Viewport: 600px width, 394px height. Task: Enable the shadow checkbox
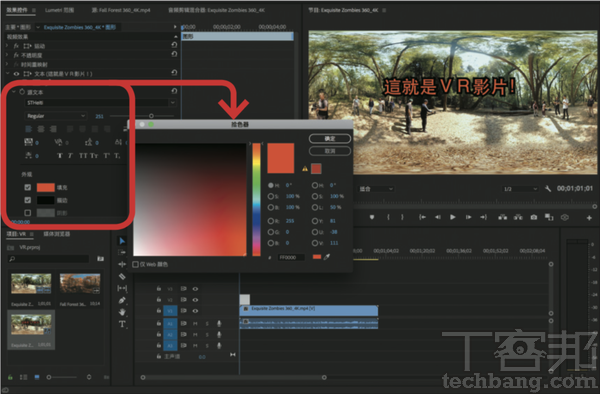click(x=28, y=213)
